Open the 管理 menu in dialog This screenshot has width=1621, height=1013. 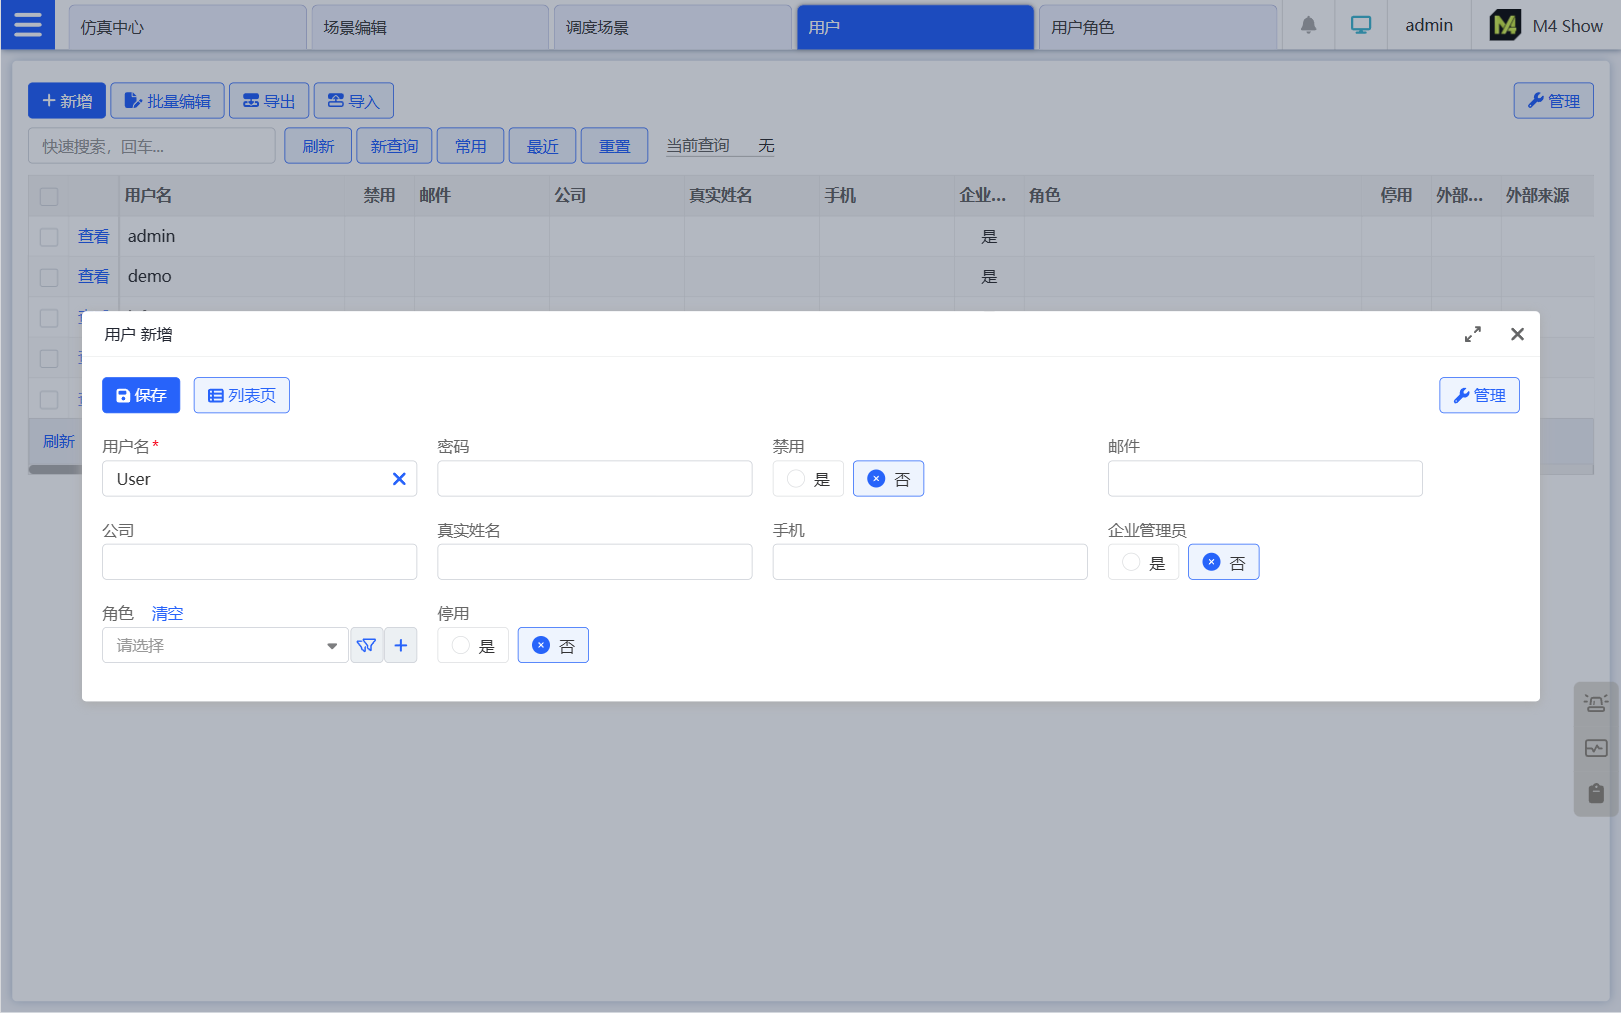(1479, 395)
